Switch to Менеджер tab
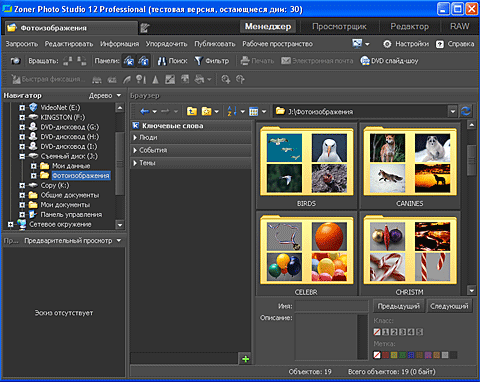 (268, 27)
